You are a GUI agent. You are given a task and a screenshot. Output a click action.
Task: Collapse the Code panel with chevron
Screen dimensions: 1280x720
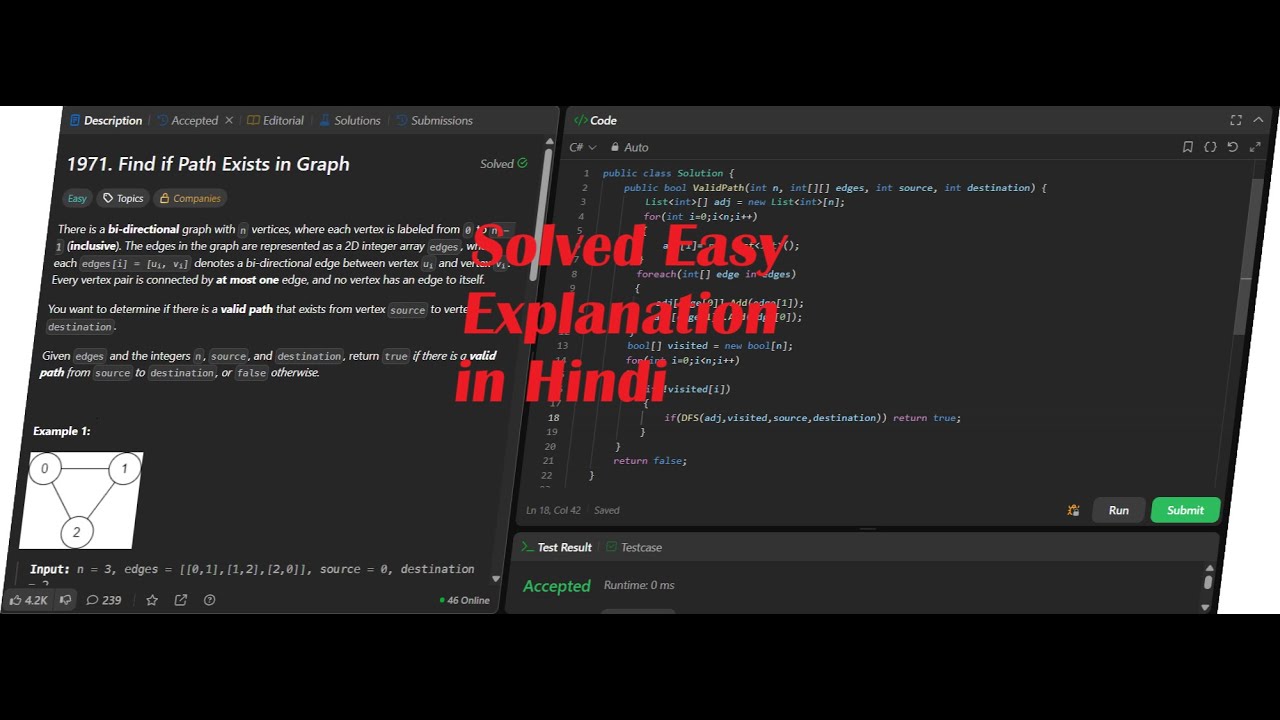click(x=1259, y=120)
